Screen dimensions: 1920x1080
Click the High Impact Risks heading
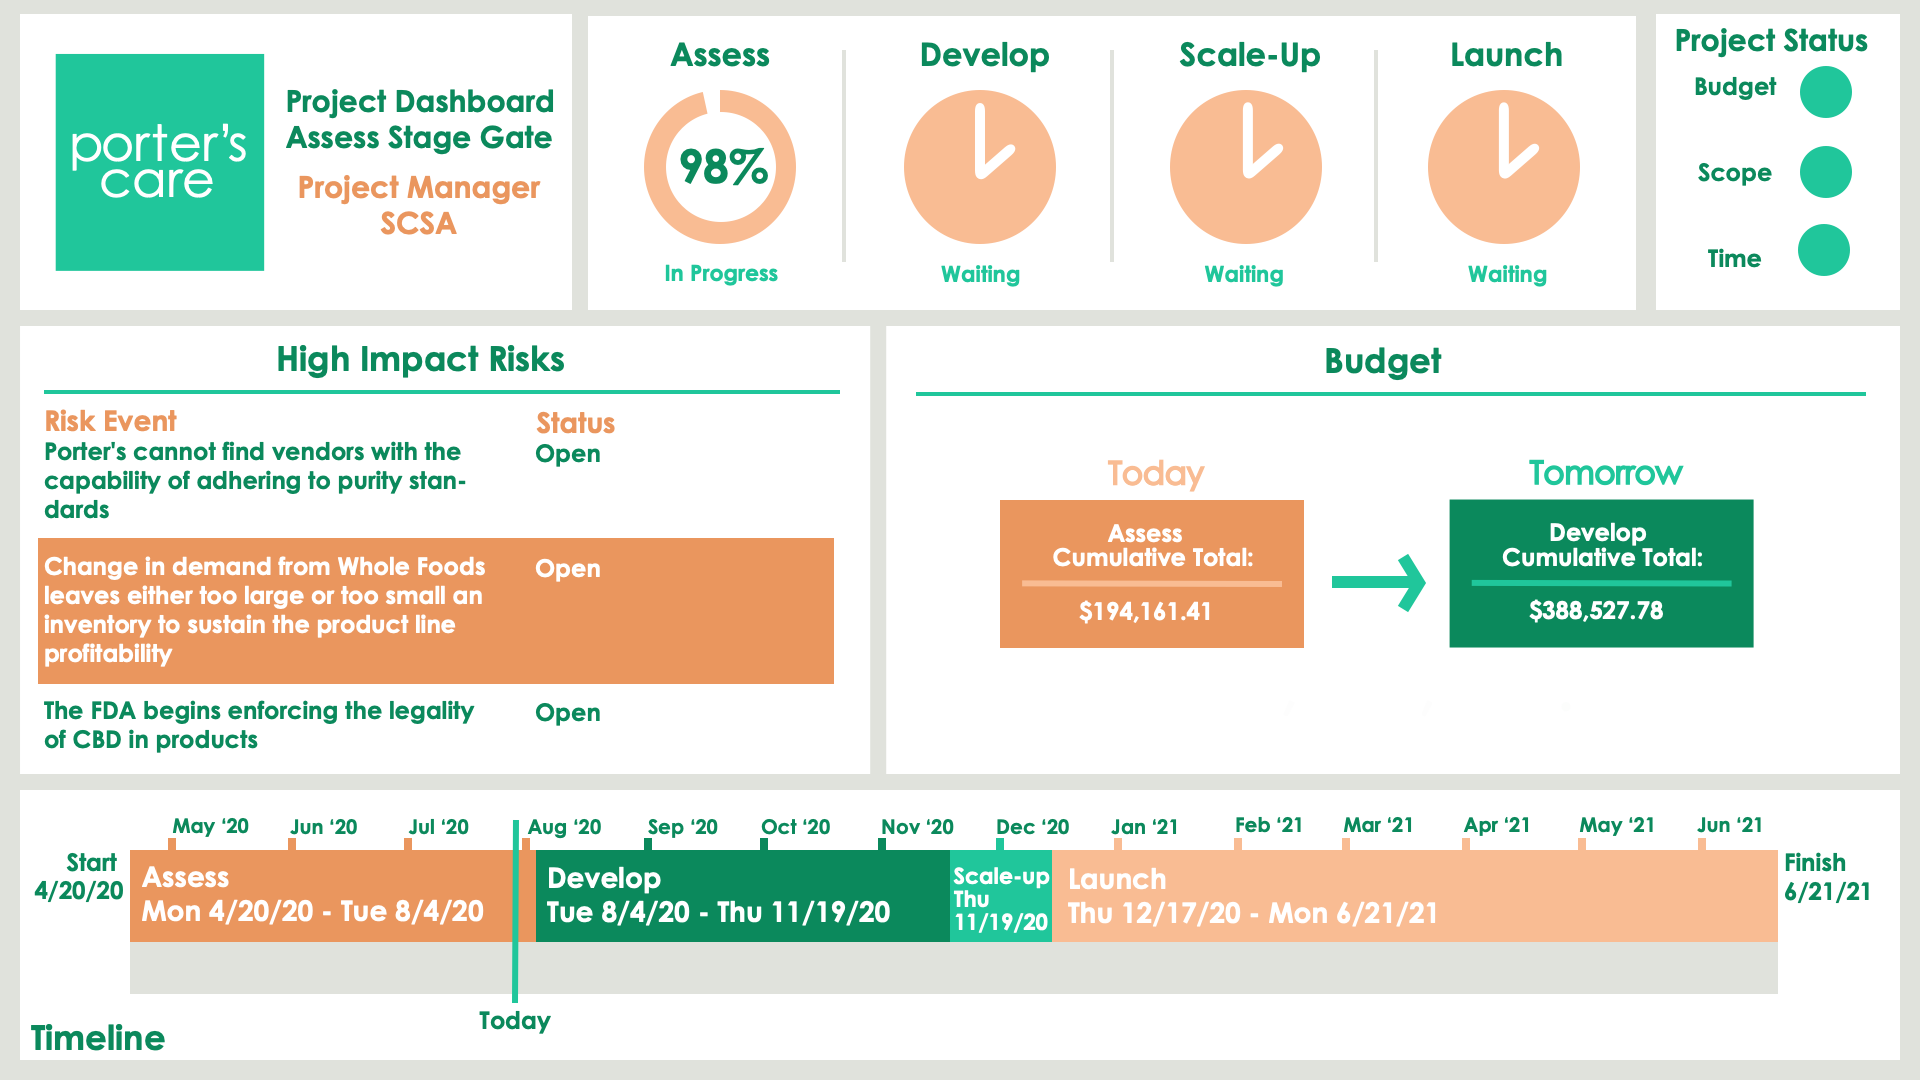pos(420,359)
